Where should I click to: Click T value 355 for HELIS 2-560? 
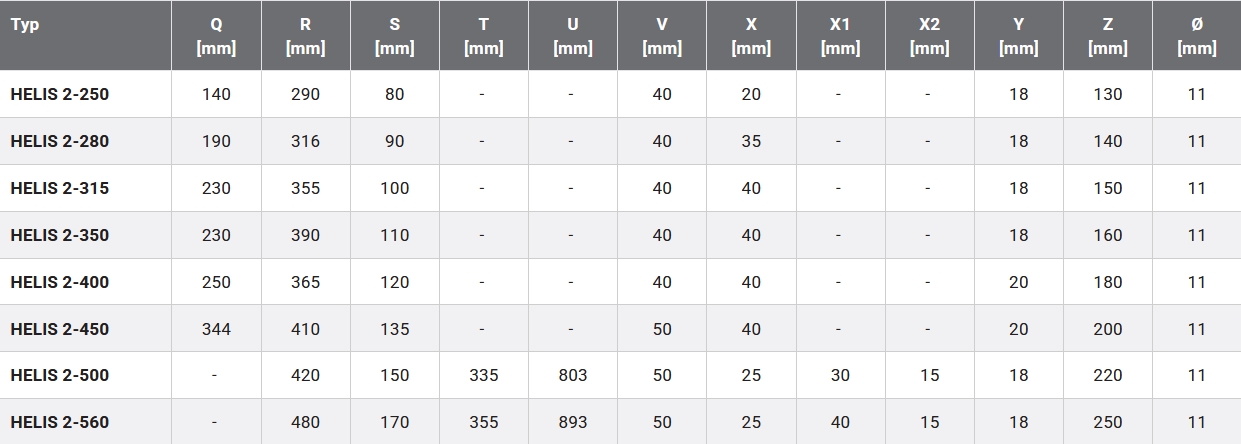click(x=483, y=422)
